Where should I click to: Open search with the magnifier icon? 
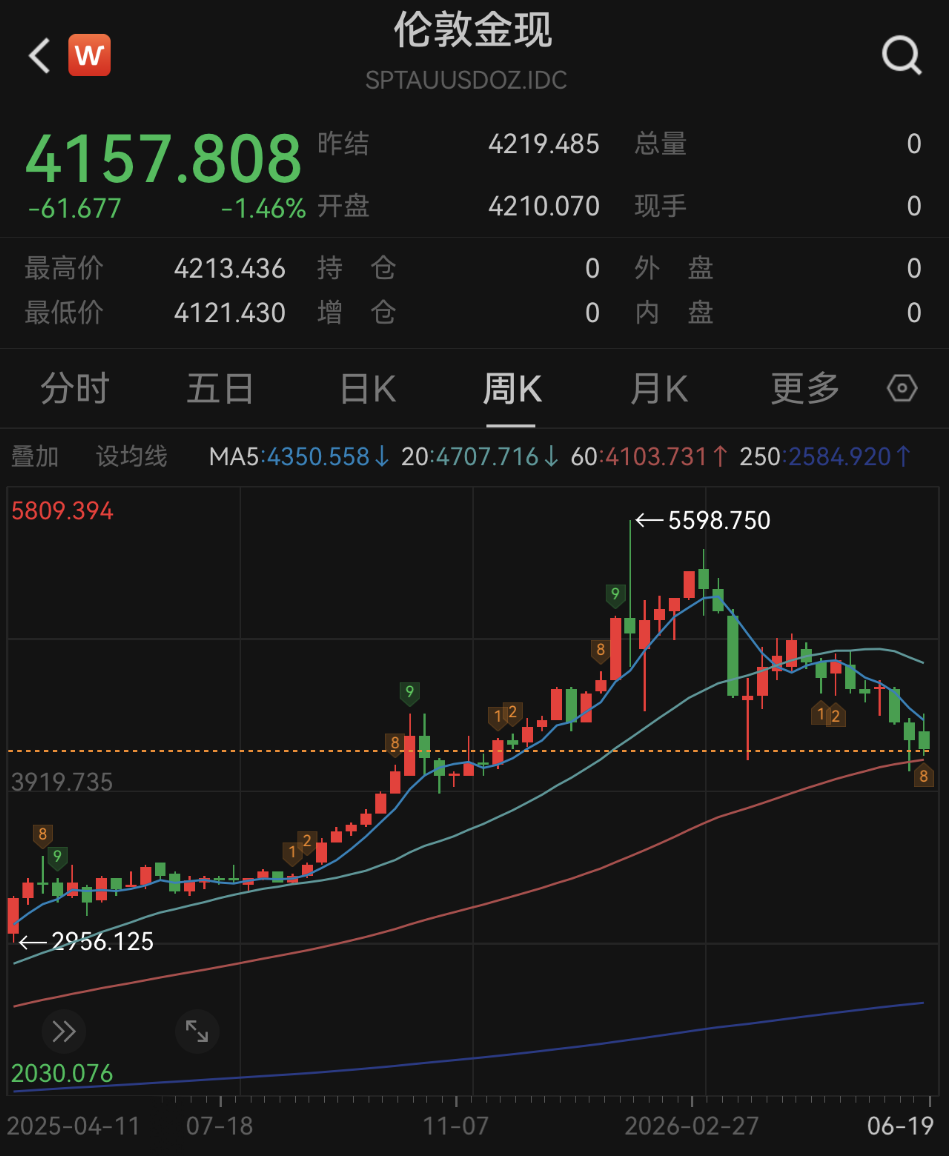pos(901,55)
